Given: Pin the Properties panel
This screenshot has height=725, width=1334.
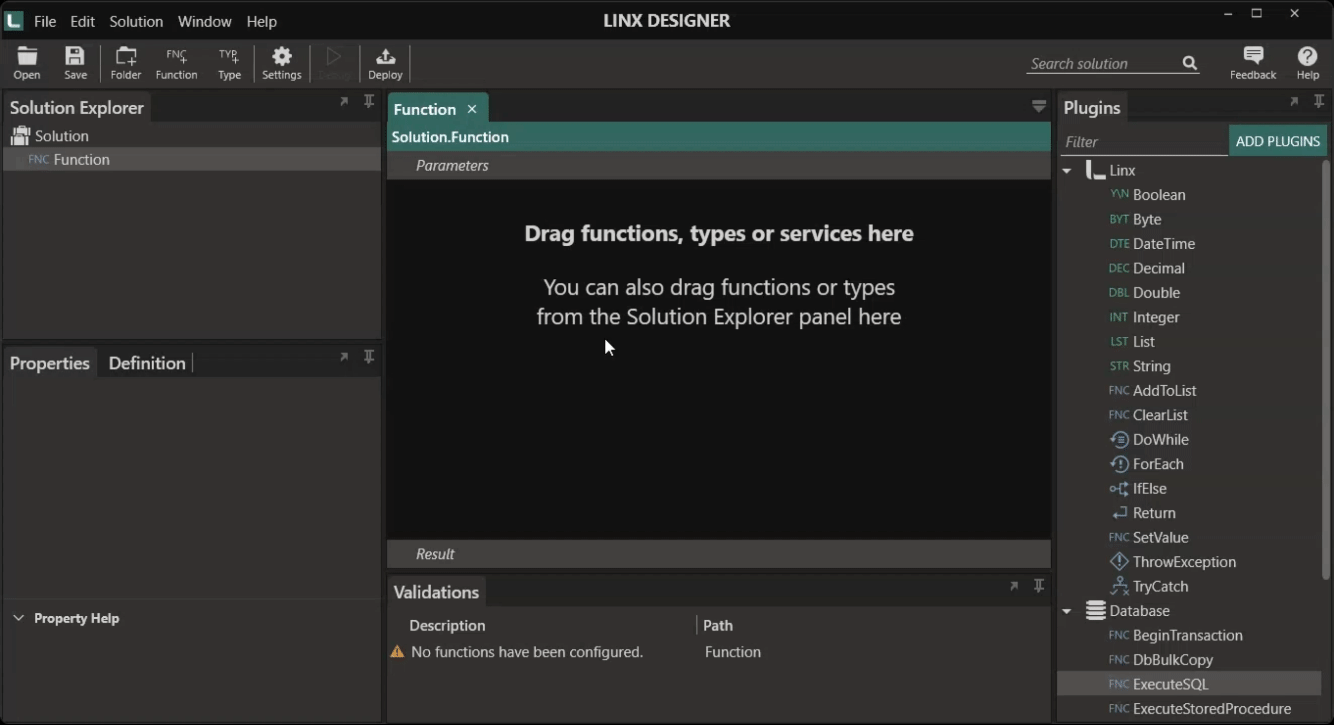Looking at the screenshot, I should tap(369, 357).
